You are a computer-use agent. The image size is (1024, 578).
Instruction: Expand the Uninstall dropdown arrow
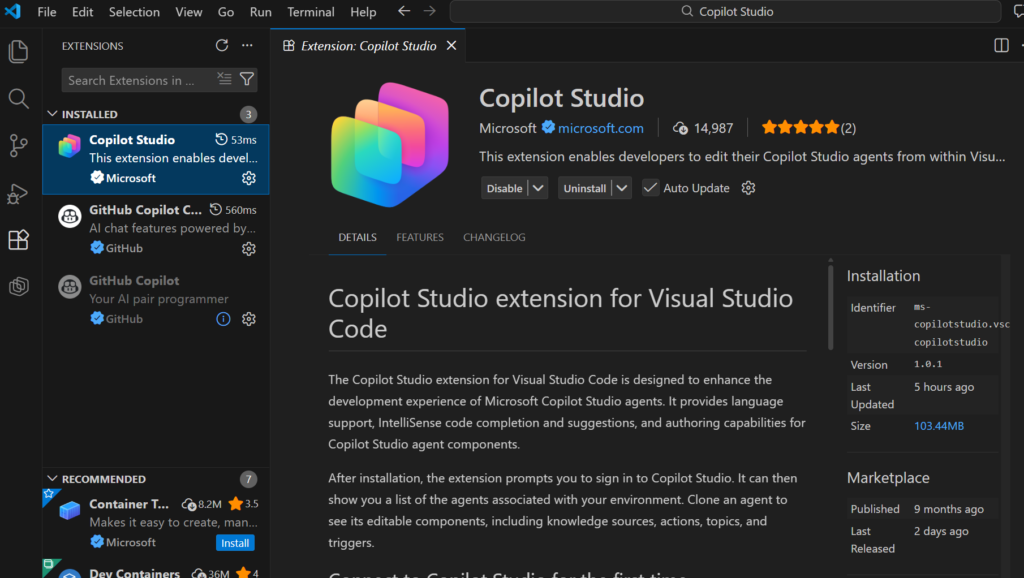tap(621, 188)
